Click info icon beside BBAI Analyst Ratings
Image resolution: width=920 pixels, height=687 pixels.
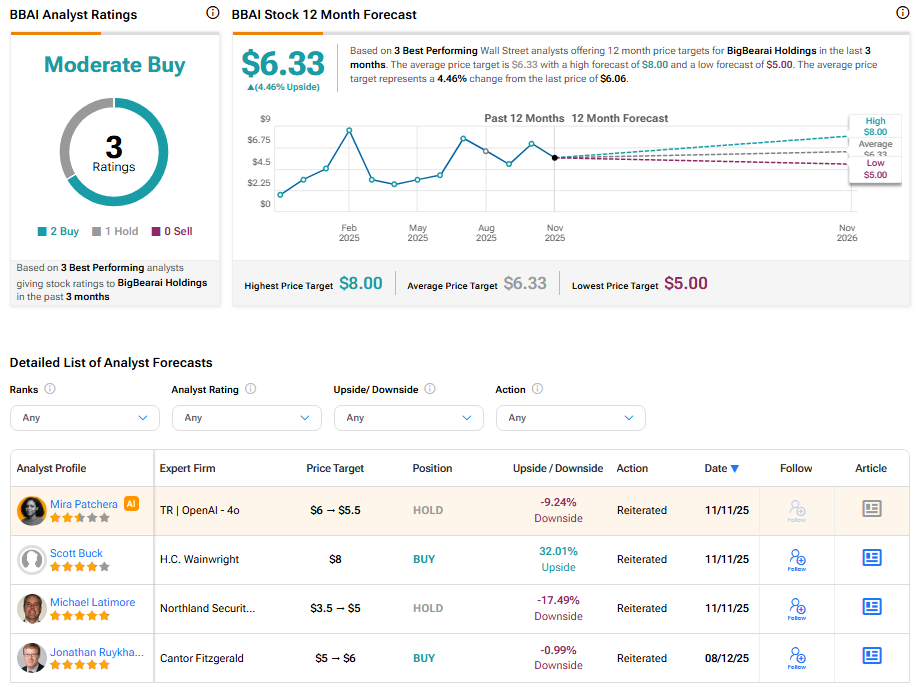(x=212, y=13)
